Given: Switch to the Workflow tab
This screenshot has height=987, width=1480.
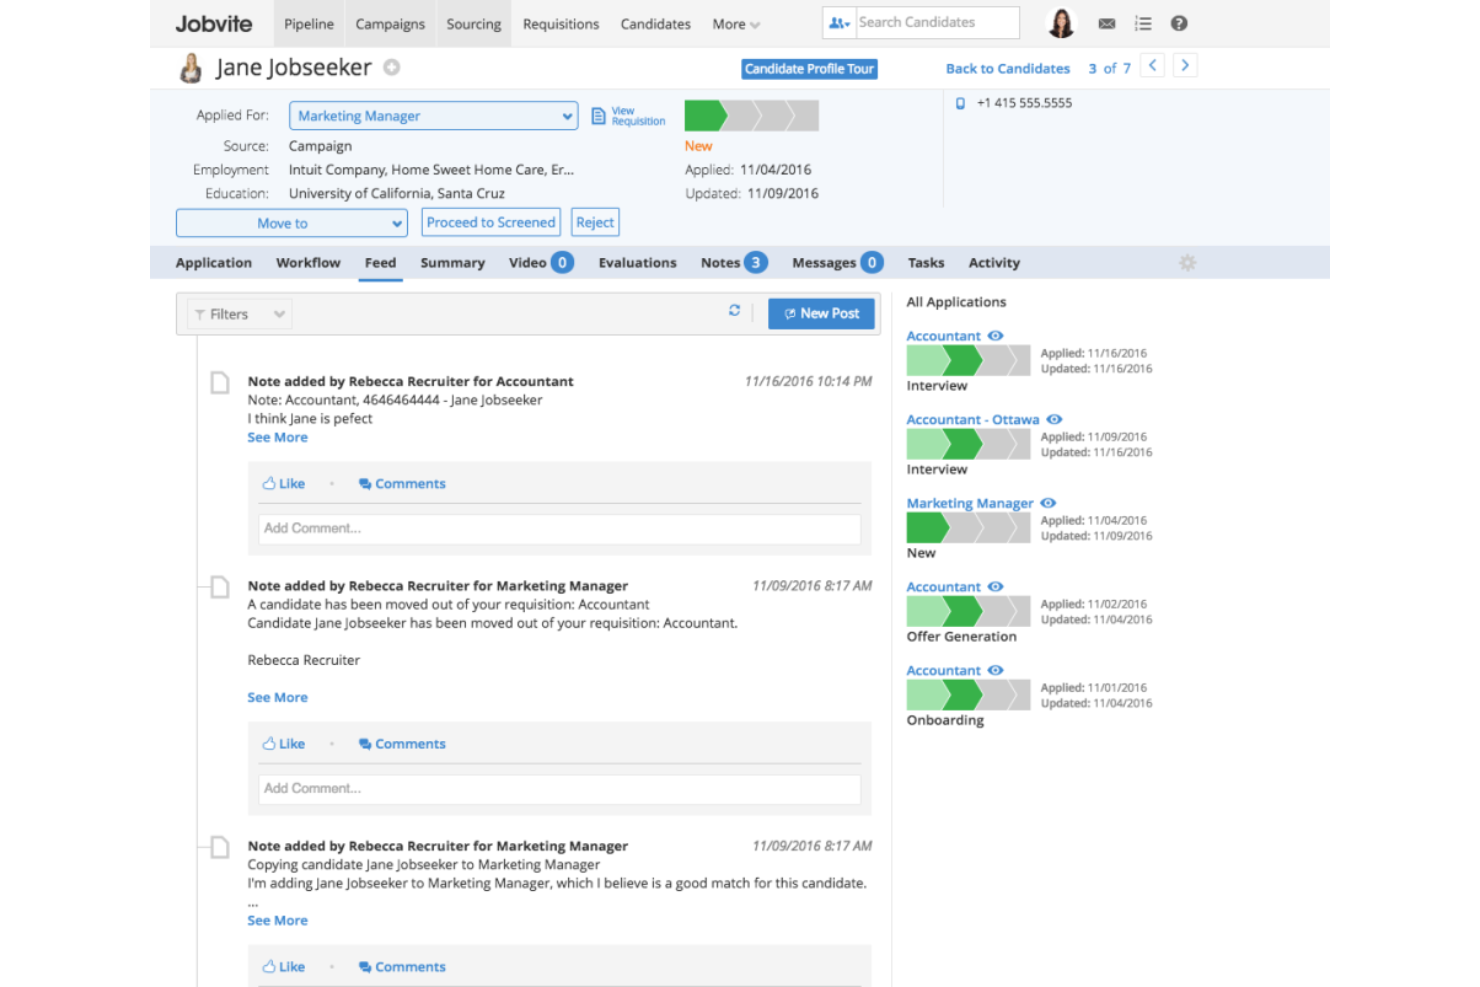Looking at the screenshot, I should pos(308,262).
